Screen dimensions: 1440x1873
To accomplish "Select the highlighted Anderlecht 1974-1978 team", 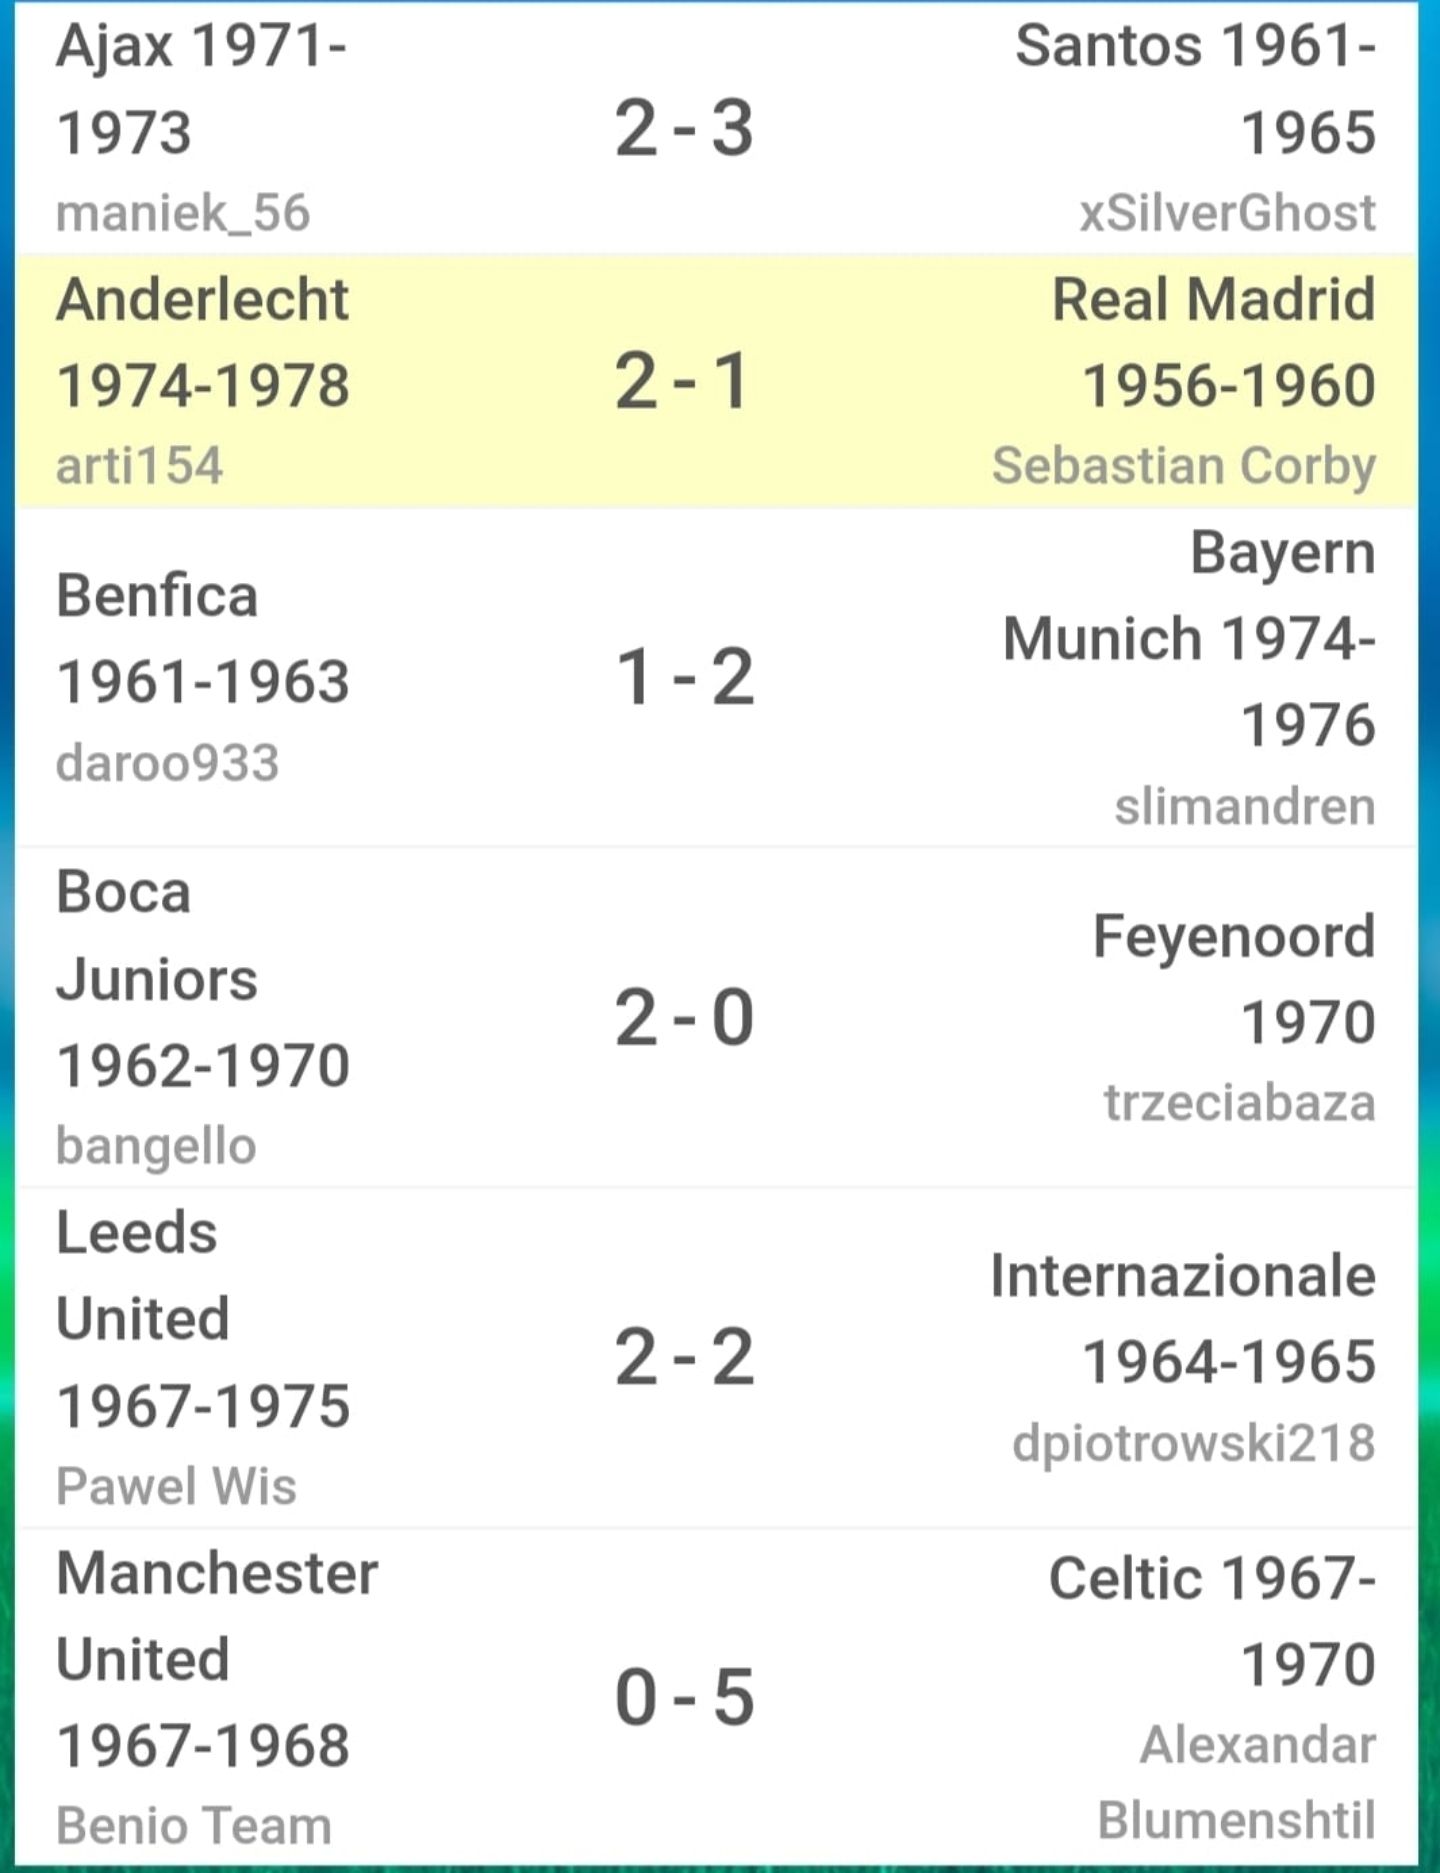I will pyautogui.click(x=203, y=342).
